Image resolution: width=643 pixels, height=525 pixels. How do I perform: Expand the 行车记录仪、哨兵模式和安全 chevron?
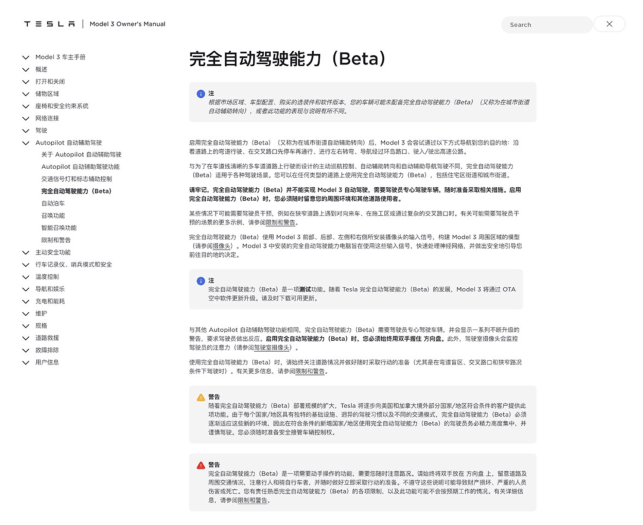coord(26,265)
